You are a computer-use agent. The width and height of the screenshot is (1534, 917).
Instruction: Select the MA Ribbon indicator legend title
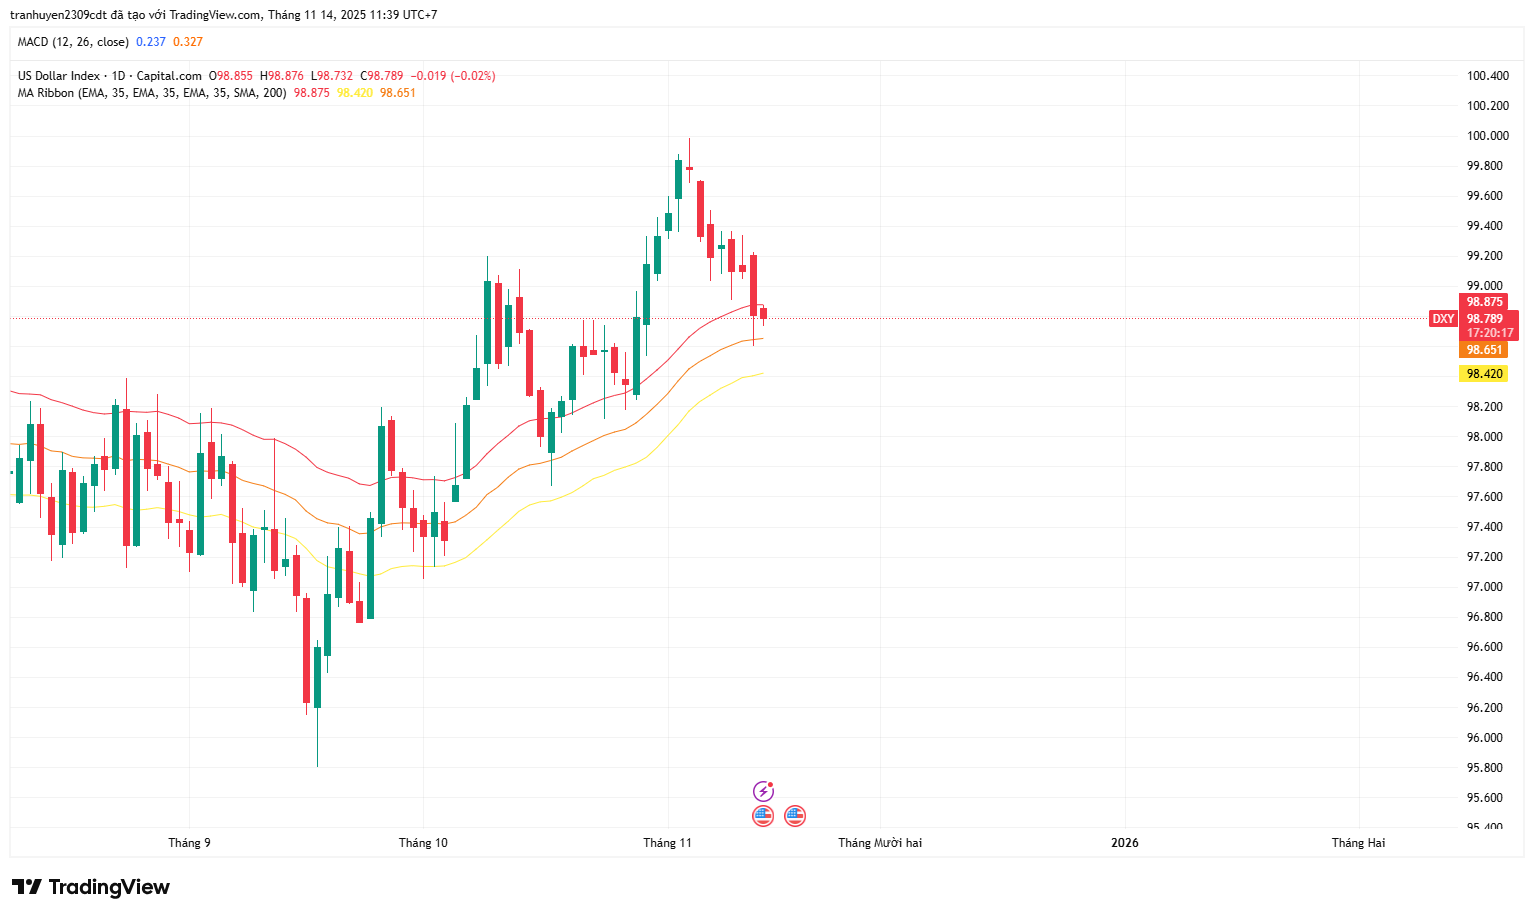pos(152,93)
